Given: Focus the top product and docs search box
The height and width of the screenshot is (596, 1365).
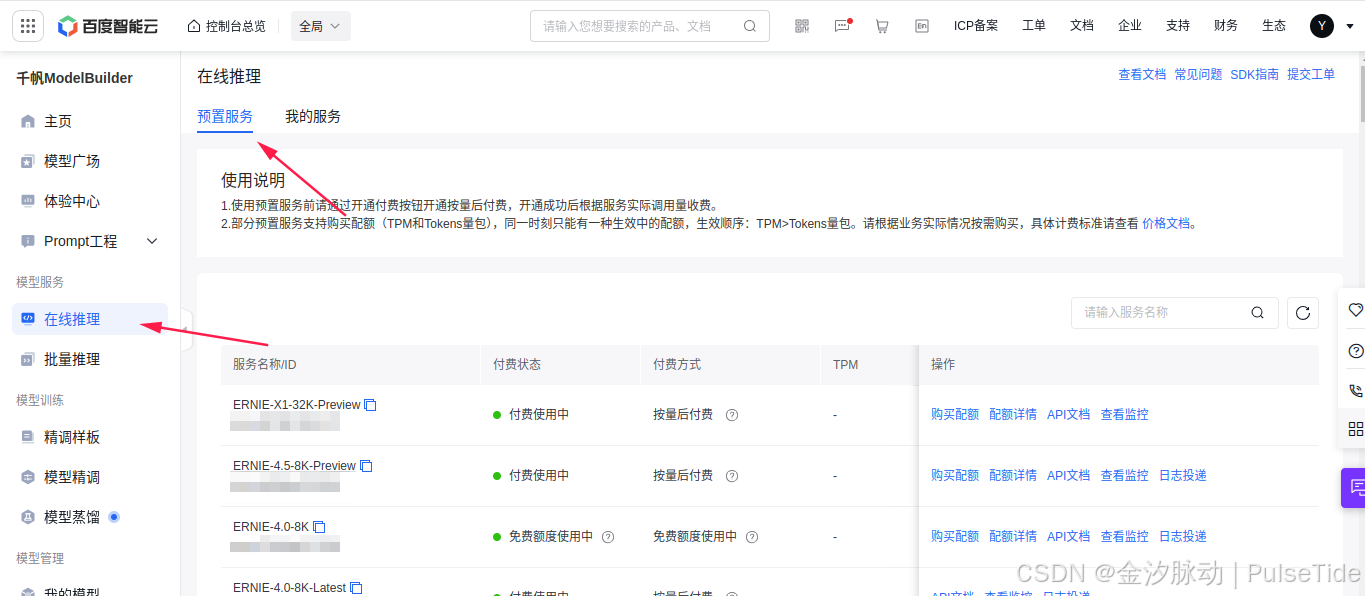Looking at the screenshot, I should pyautogui.click(x=650, y=26).
